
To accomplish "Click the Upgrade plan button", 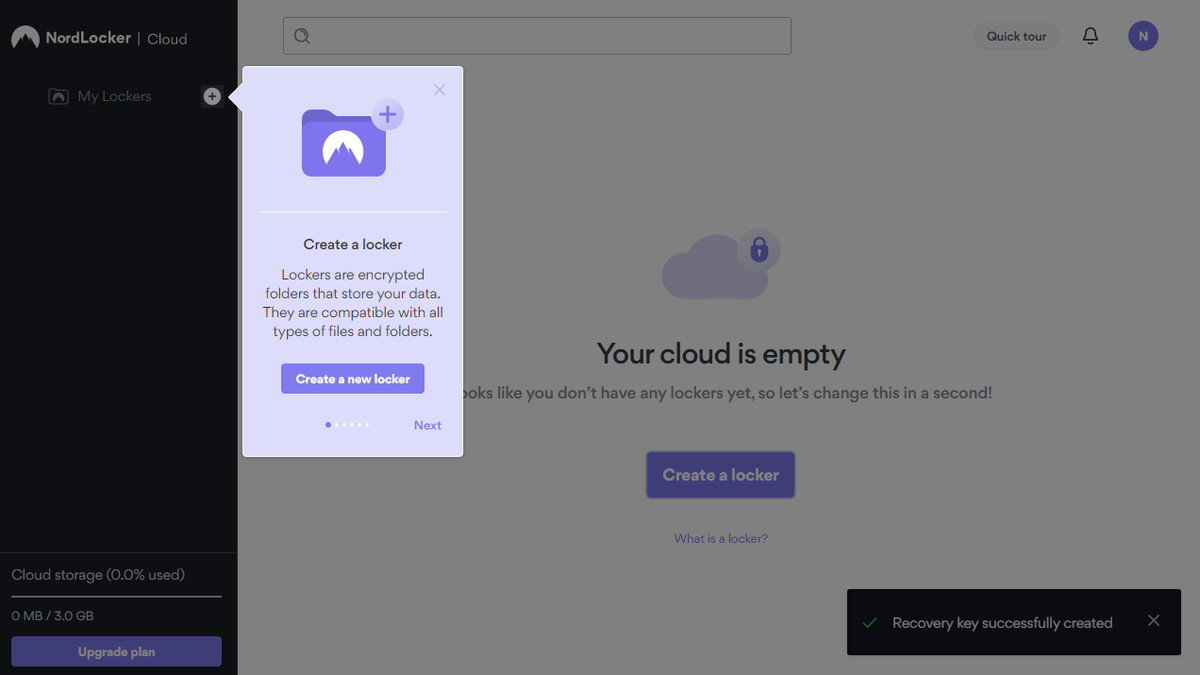I will (116, 651).
